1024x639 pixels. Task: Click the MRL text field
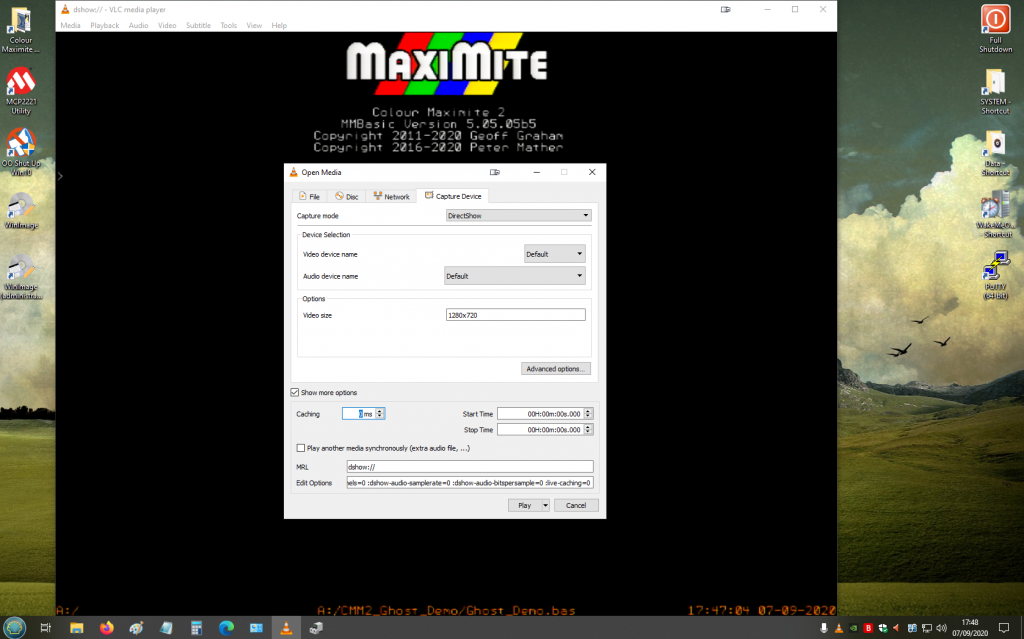click(470, 467)
